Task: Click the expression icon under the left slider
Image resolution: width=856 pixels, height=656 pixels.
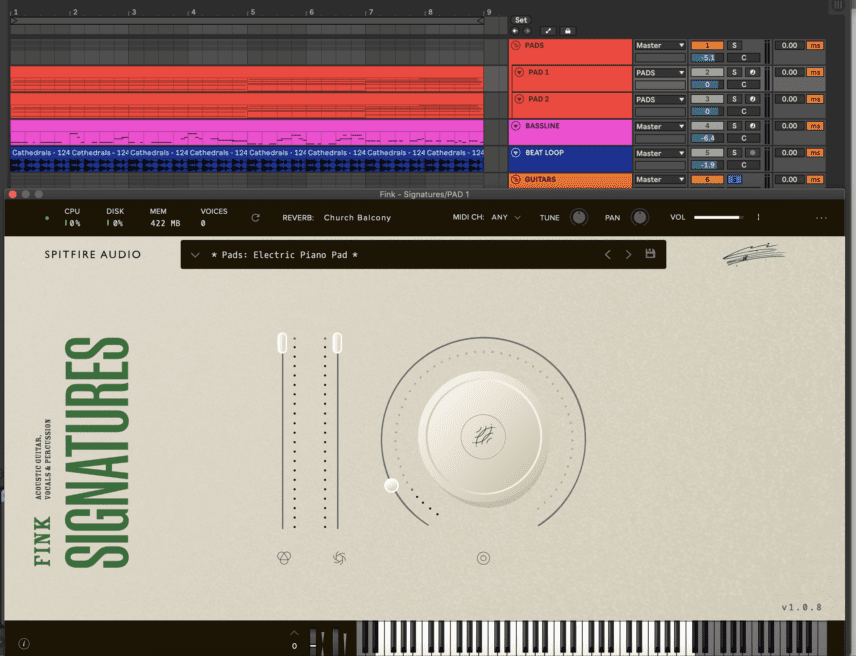Action: tap(284, 558)
